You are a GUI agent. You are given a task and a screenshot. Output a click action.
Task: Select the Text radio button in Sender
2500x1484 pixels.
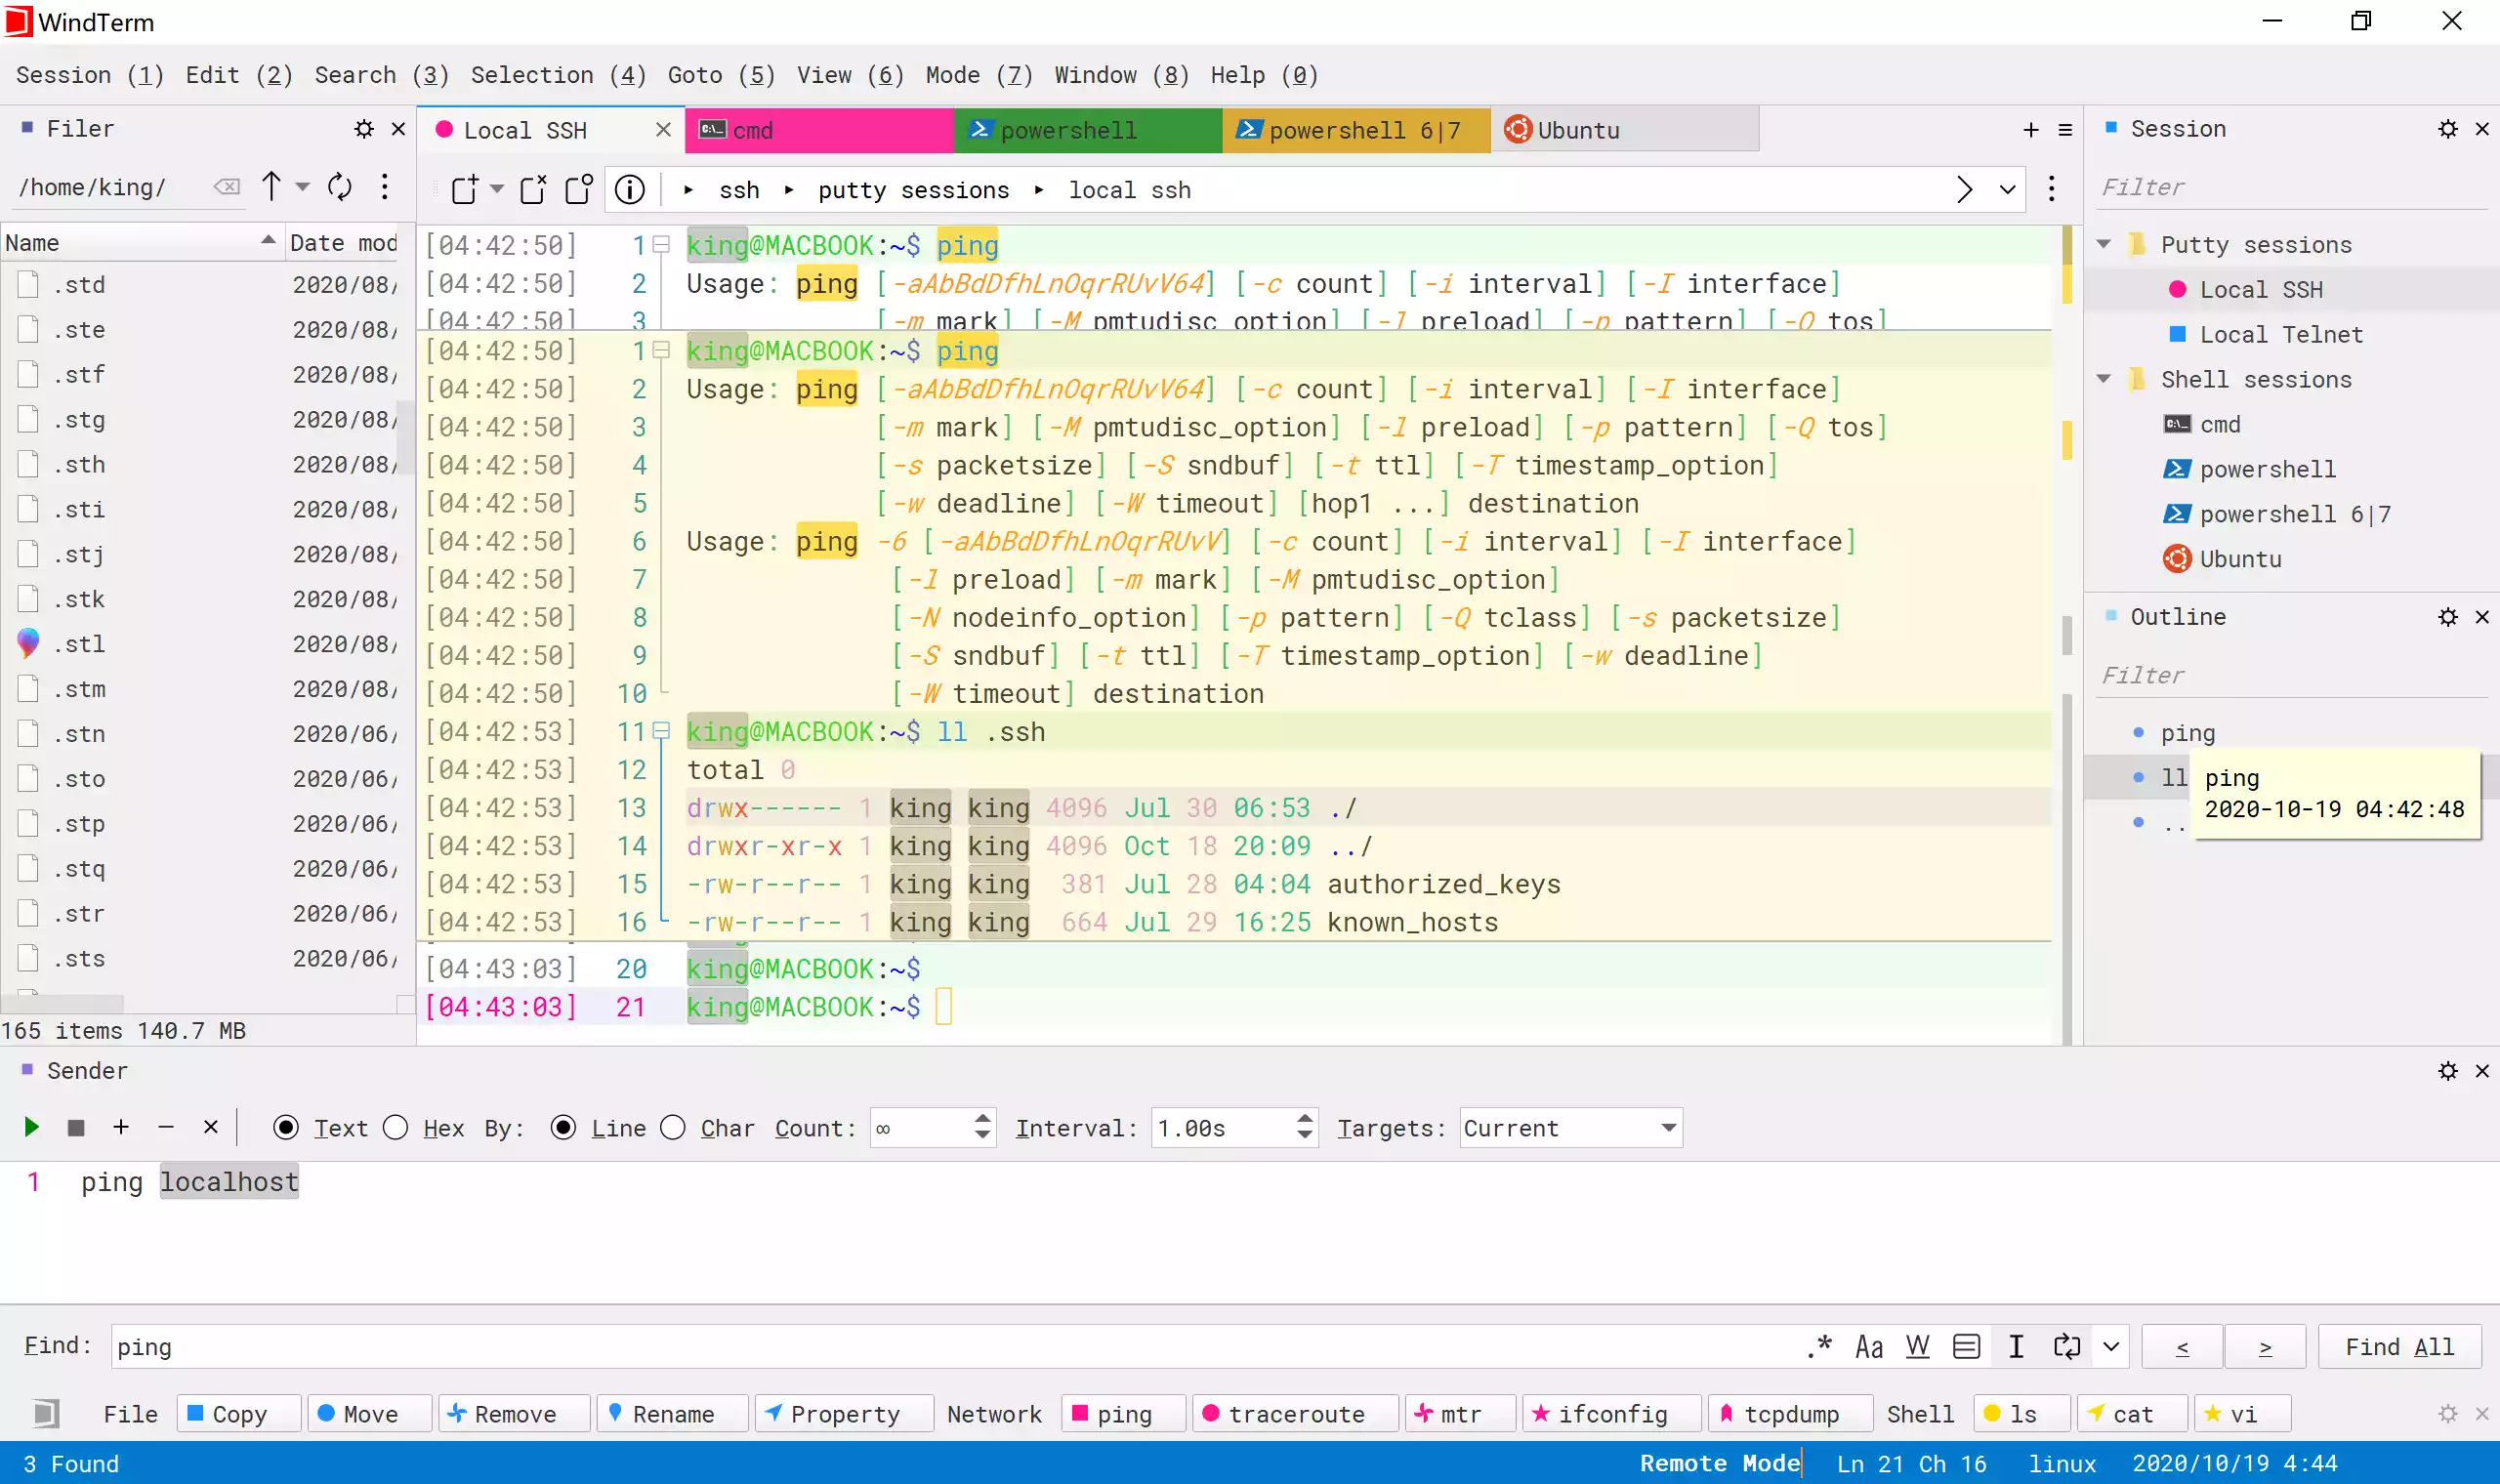[x=284, y=1127]
